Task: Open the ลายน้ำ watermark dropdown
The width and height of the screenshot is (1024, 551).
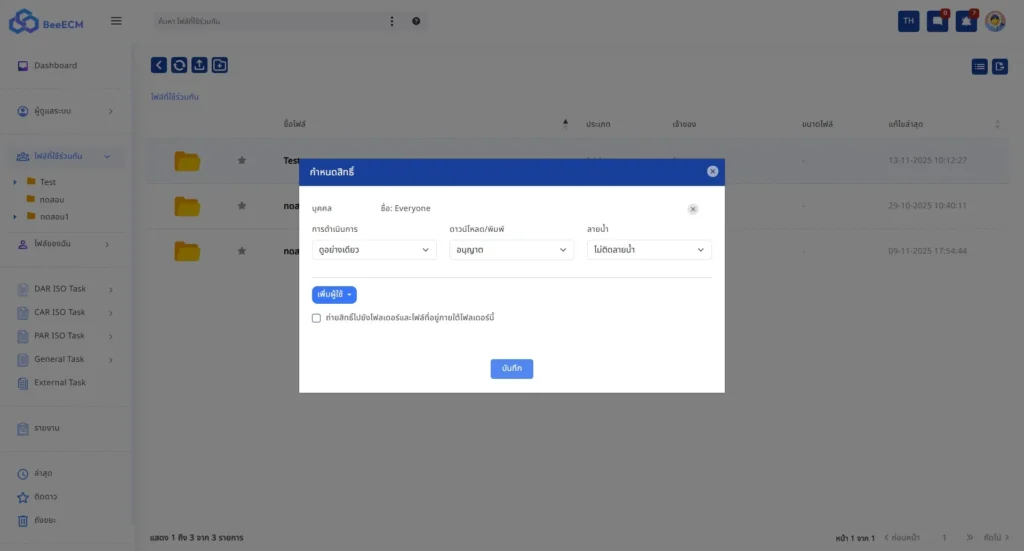Action: click(649, 250)
